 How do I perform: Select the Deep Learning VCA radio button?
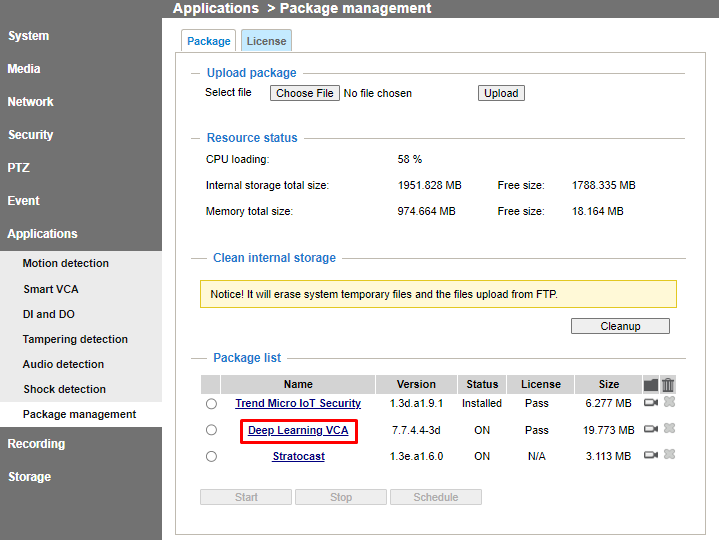[211, 430]
